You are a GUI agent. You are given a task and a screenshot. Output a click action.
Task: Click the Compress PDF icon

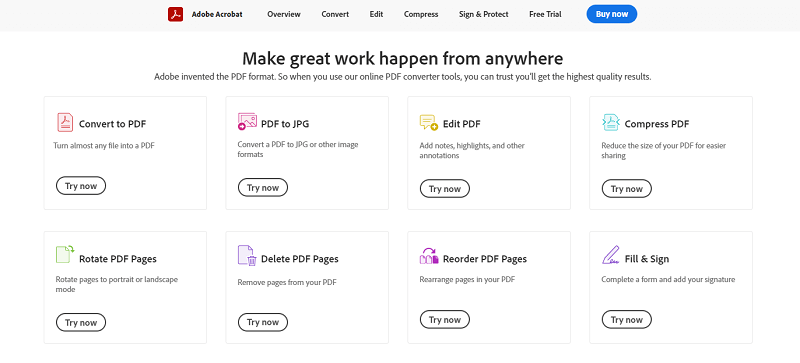611,123
